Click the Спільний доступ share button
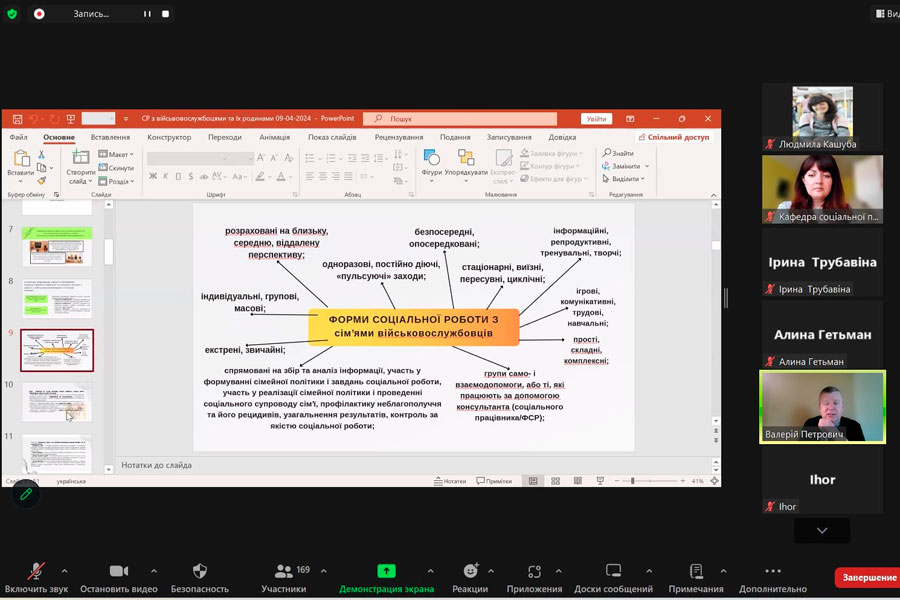The image size is (900, 600). 674,137
